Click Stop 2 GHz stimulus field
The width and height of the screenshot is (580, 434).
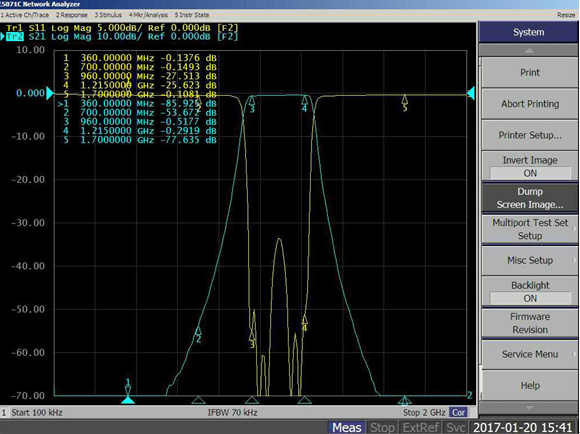pyautogui.click(x=424, y=413)
